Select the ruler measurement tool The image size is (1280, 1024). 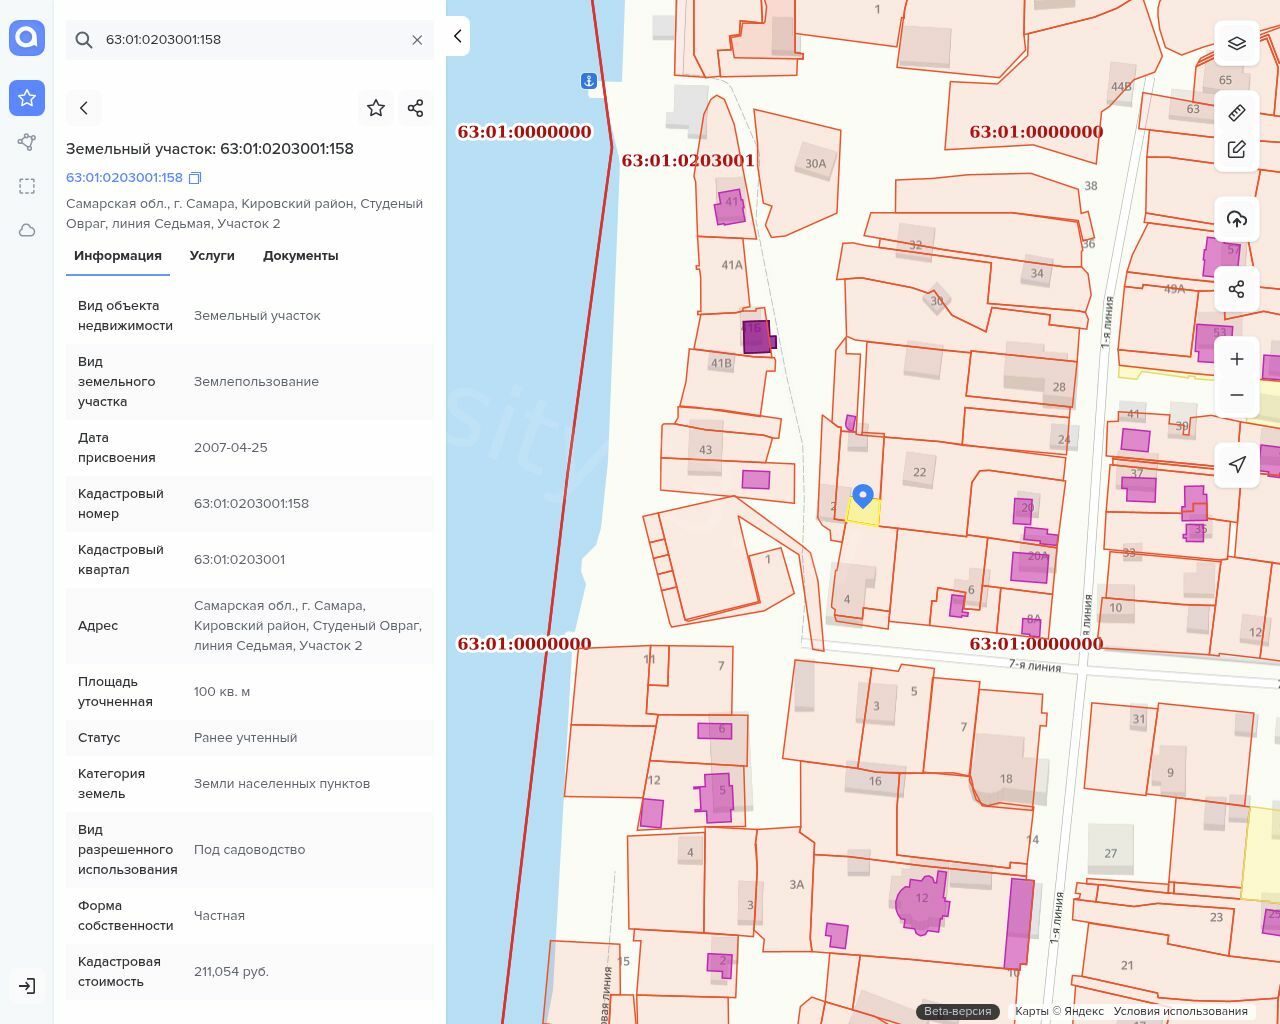[x=1237, y=112]
